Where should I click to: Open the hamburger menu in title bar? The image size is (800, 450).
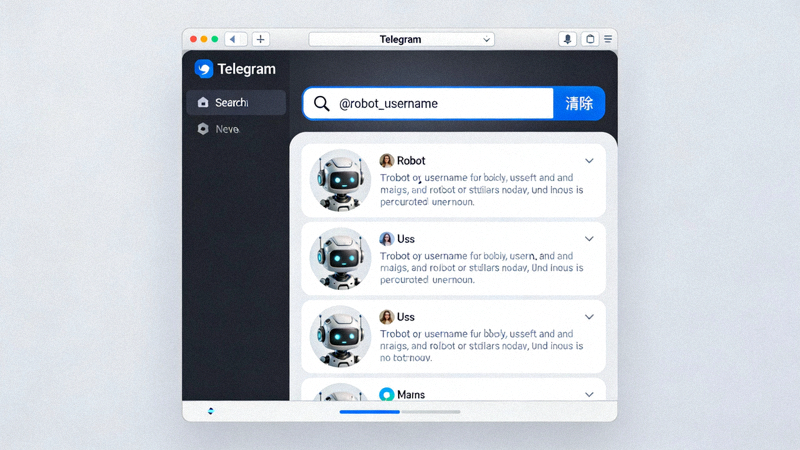[x=608, y=39]
